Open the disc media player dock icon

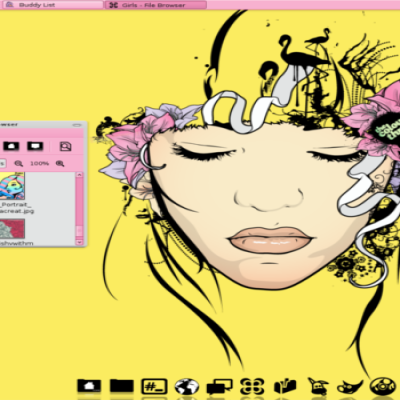[383, 387]
